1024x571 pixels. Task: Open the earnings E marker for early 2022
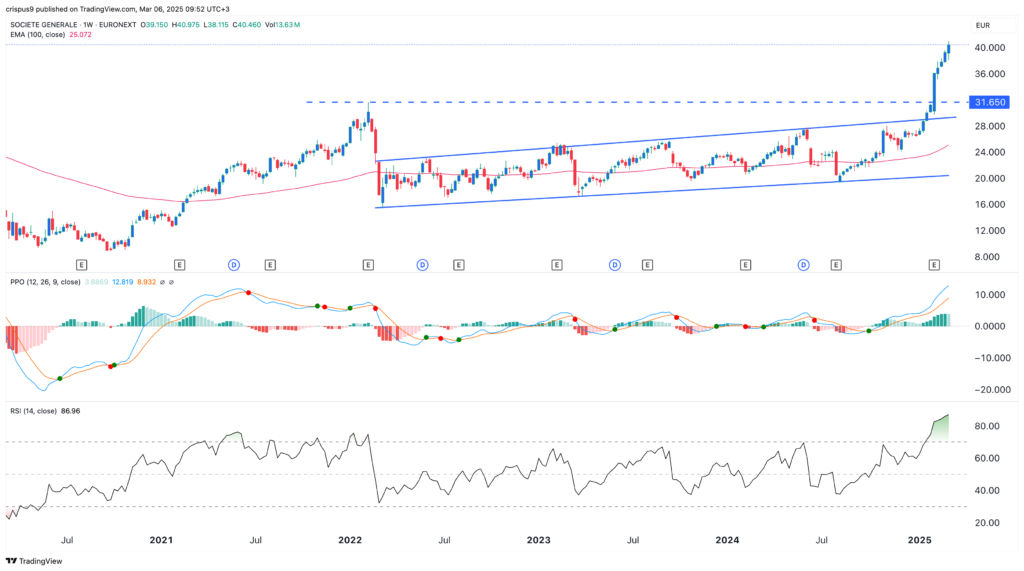[368, 265]
